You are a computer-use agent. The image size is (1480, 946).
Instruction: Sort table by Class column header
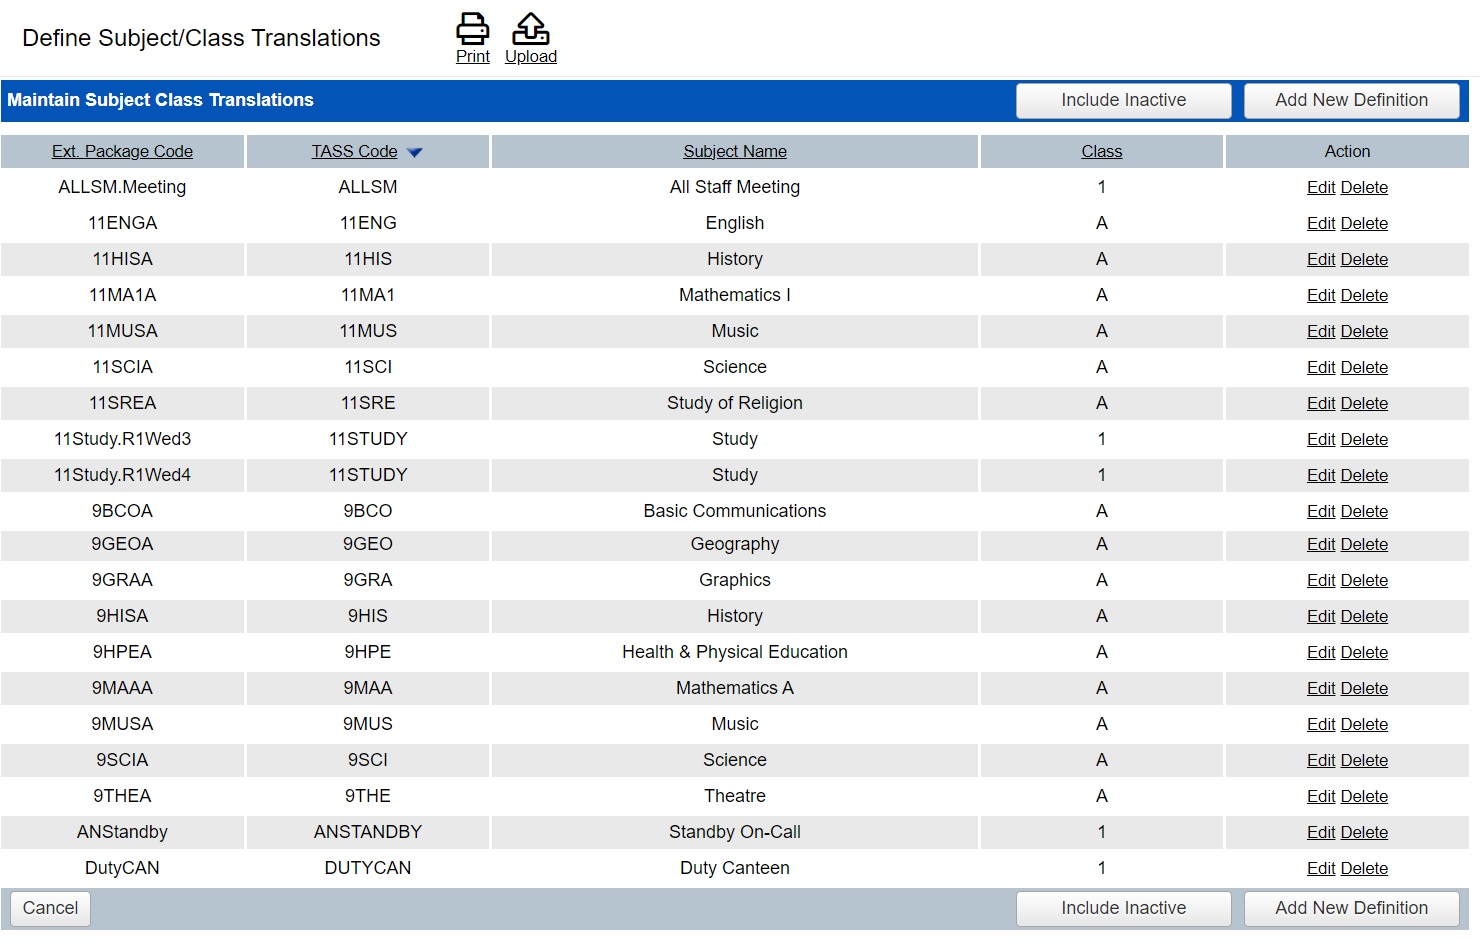pos(1101,151)
